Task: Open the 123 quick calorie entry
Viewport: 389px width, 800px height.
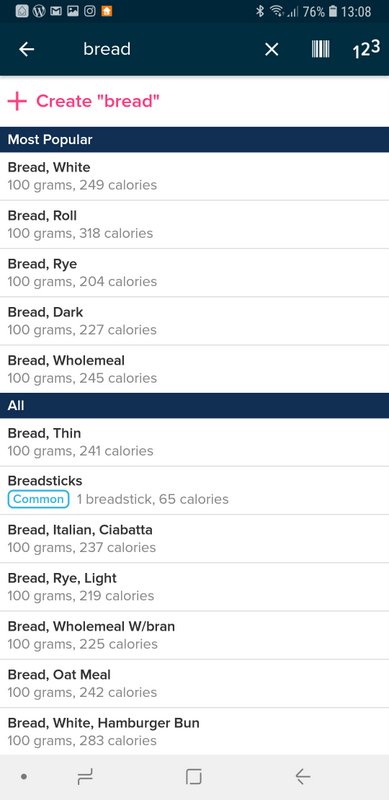Action: 366,49
